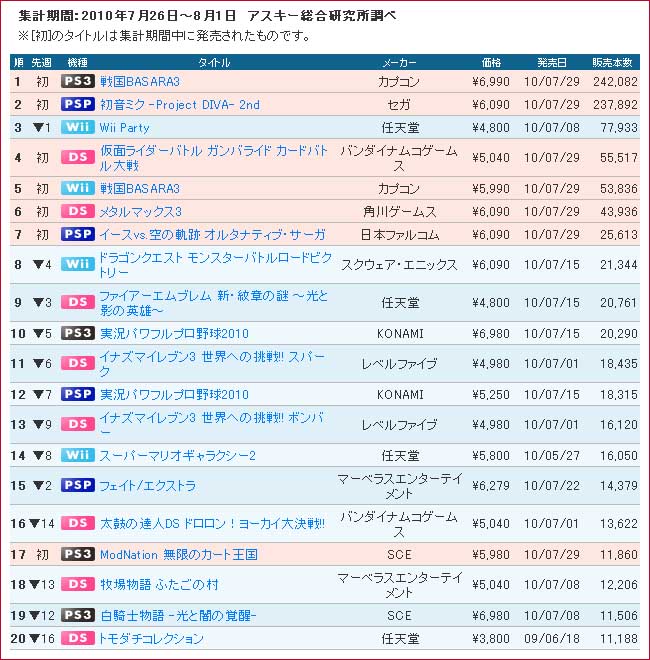Click release date 09/06/18

[x=551, y=639]
